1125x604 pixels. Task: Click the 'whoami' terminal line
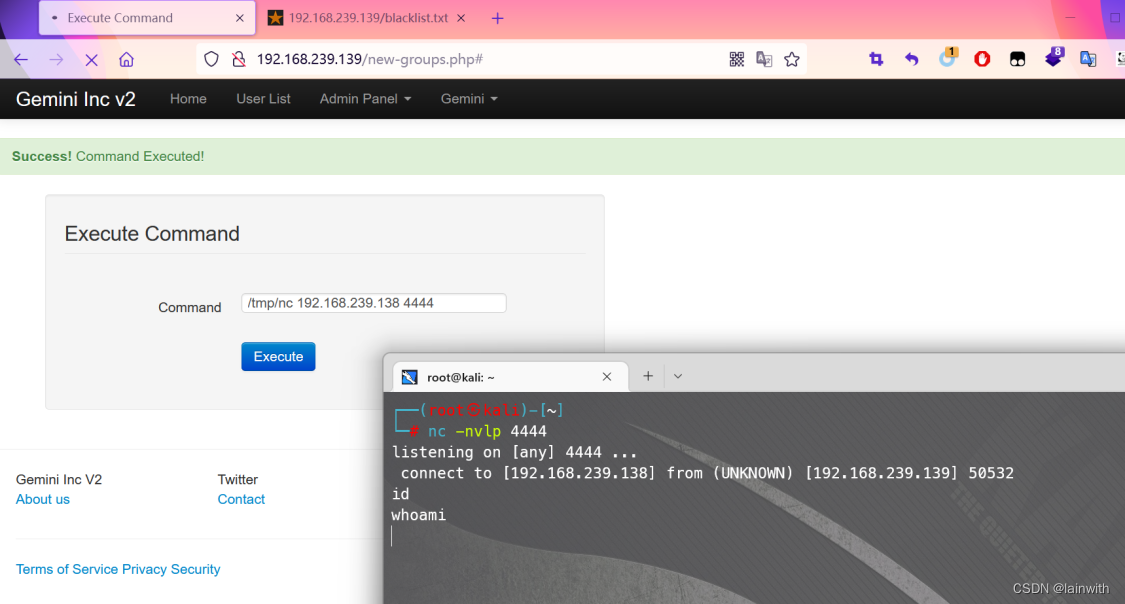(x=418, y=515)
